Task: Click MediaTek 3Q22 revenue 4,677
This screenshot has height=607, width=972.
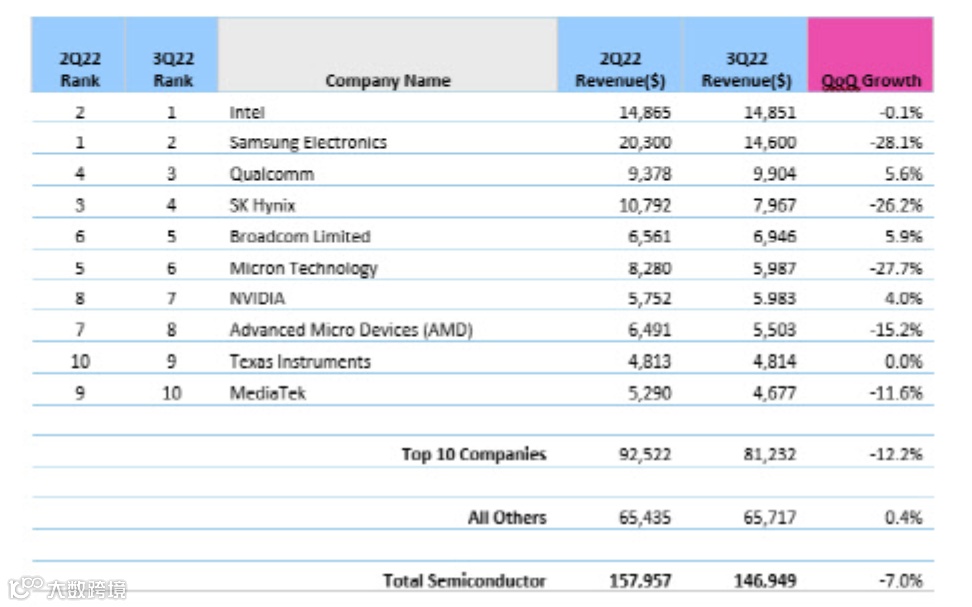Action: (x=774, y=393)
